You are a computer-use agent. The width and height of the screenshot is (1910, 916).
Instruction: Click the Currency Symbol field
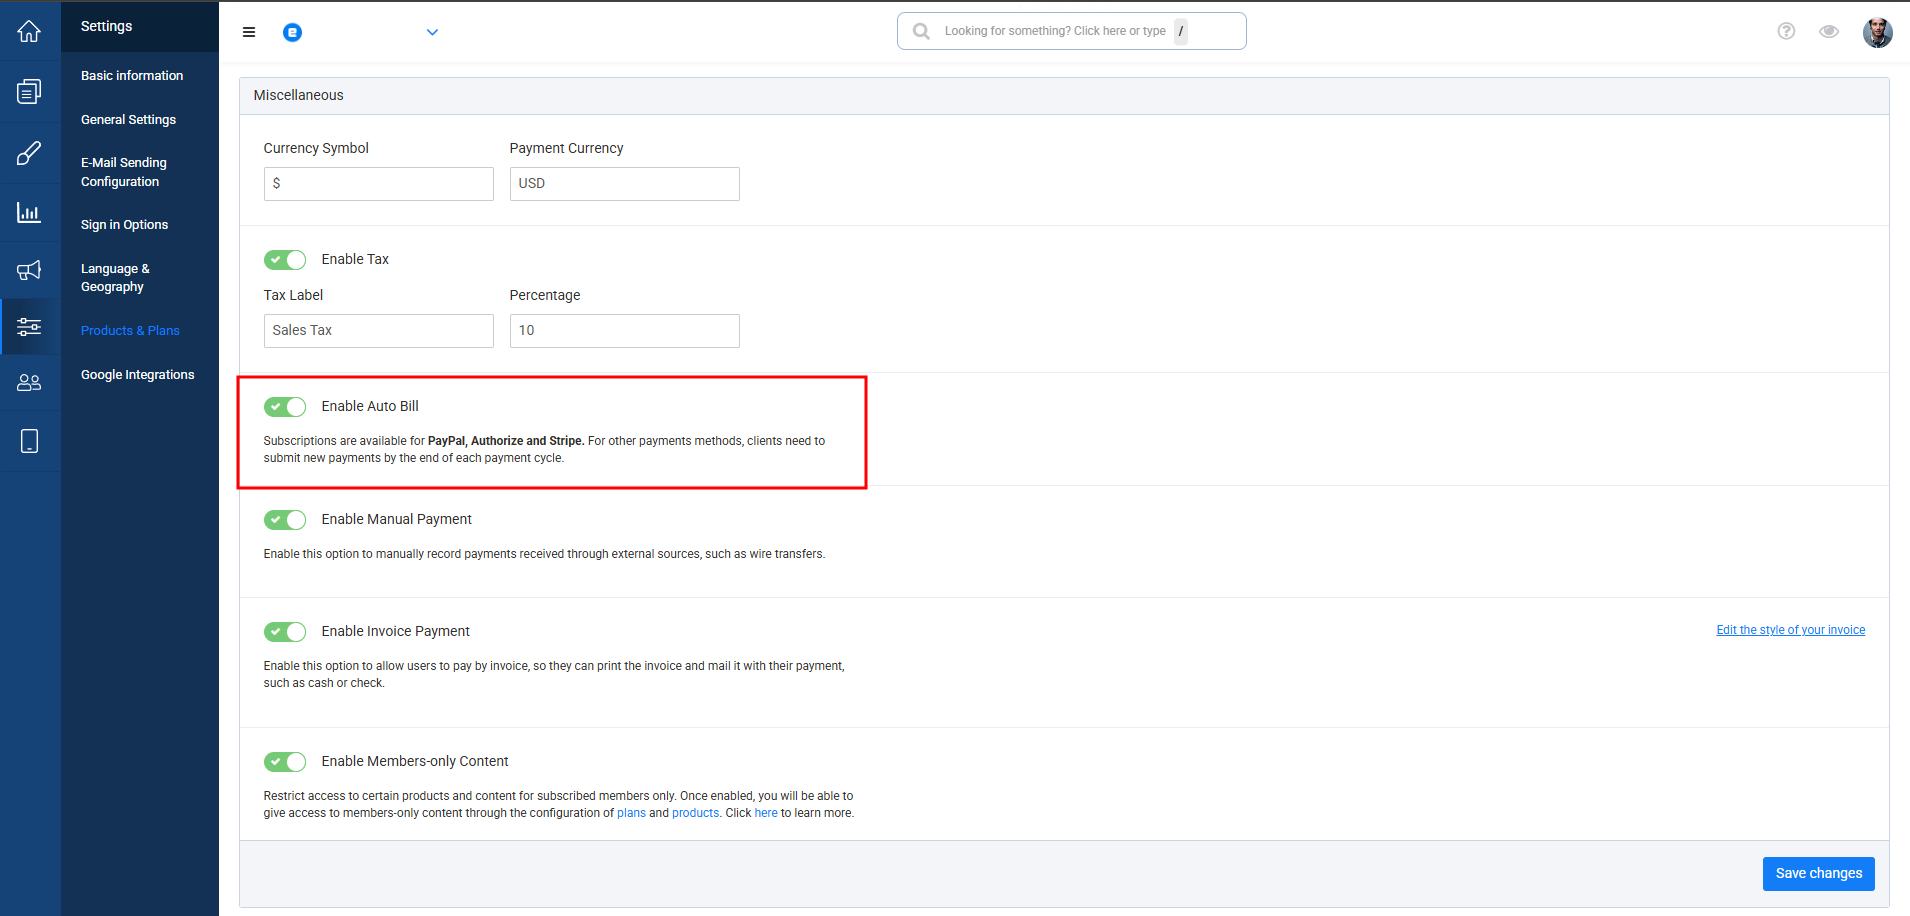(378, 184)
